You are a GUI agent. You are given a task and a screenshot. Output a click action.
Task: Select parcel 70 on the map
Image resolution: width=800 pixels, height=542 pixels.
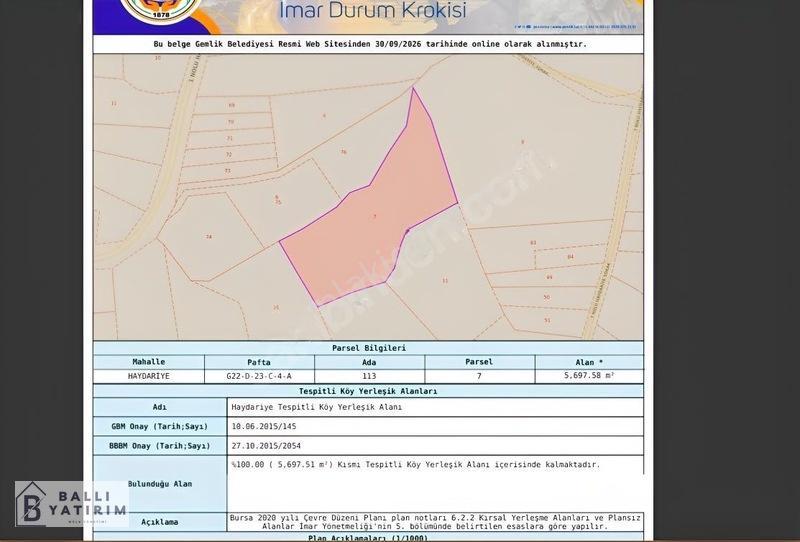pos(231,122)
